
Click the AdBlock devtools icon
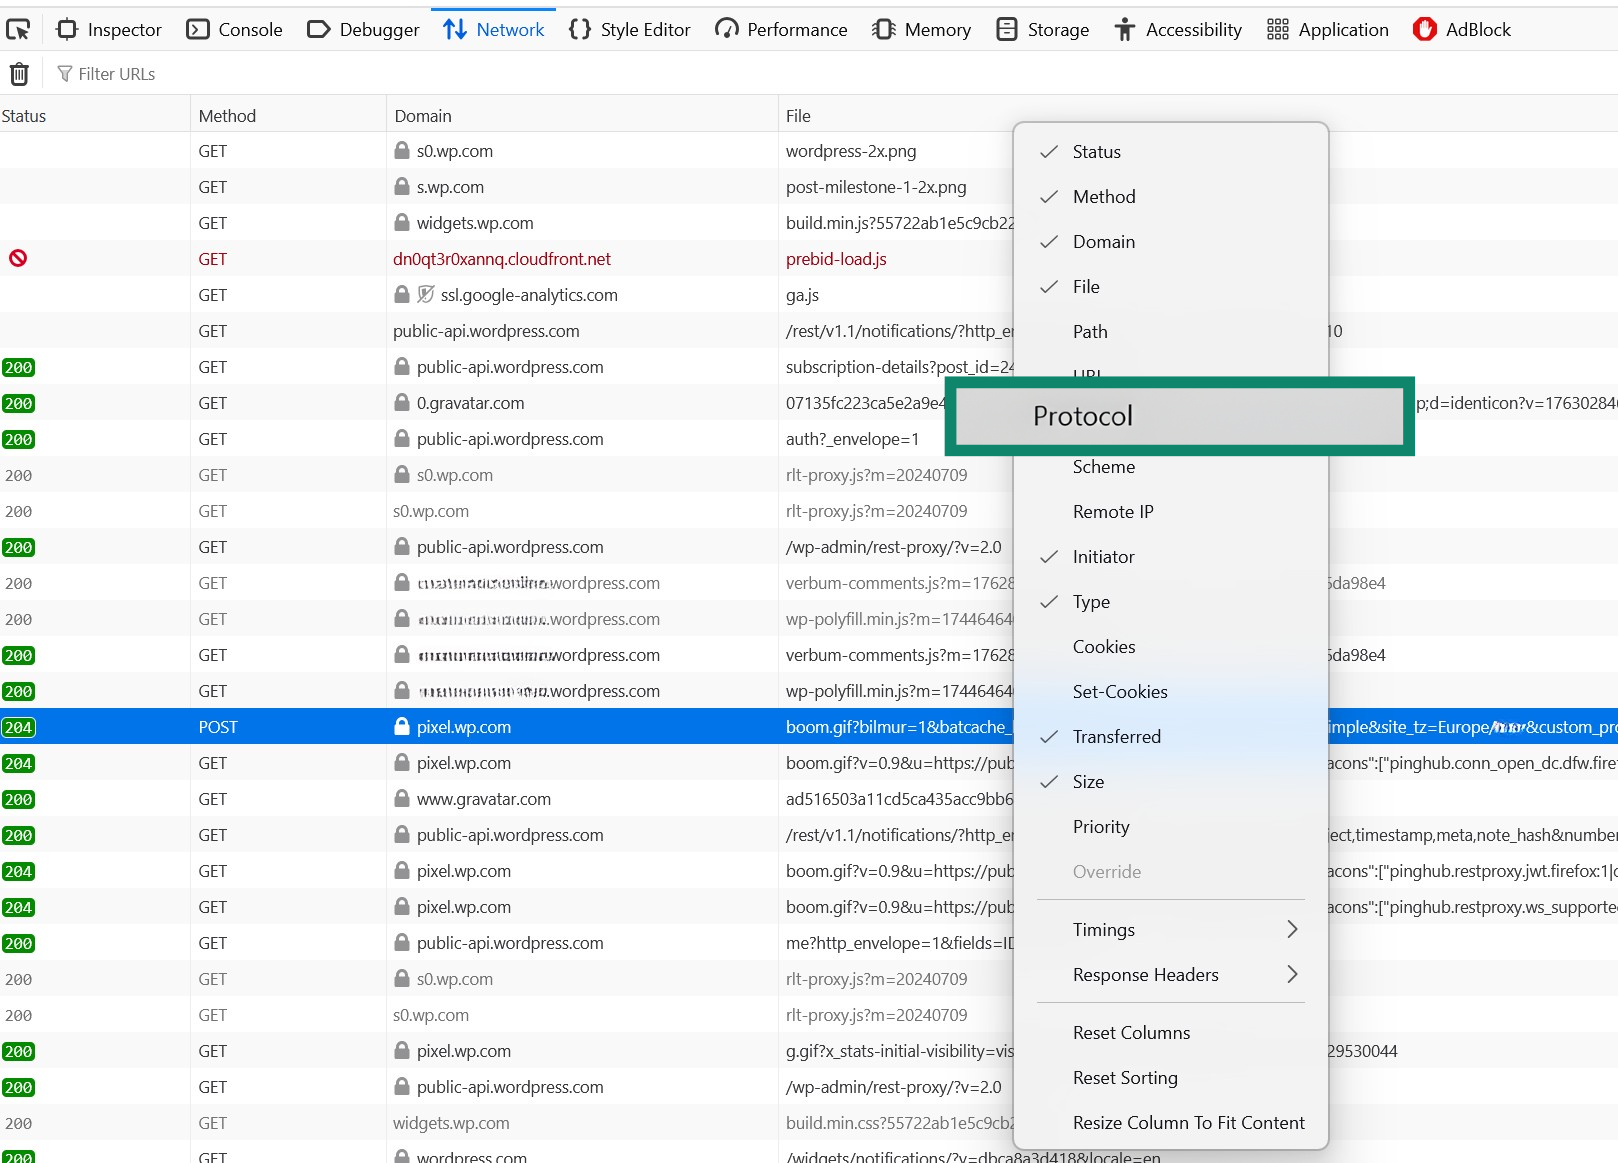tap(1461, 29)
